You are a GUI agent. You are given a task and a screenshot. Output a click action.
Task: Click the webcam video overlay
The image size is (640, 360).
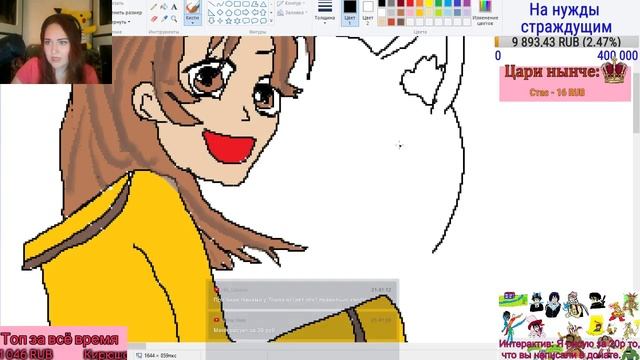(56, 42)
